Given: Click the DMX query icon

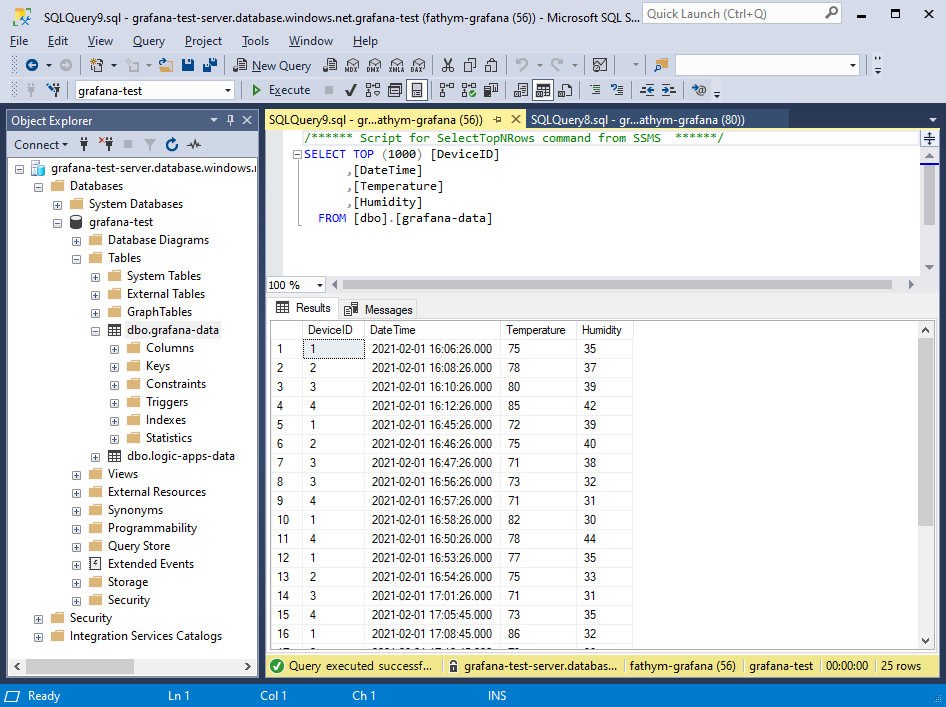Looking at the screenshot, I should (374, 65).
